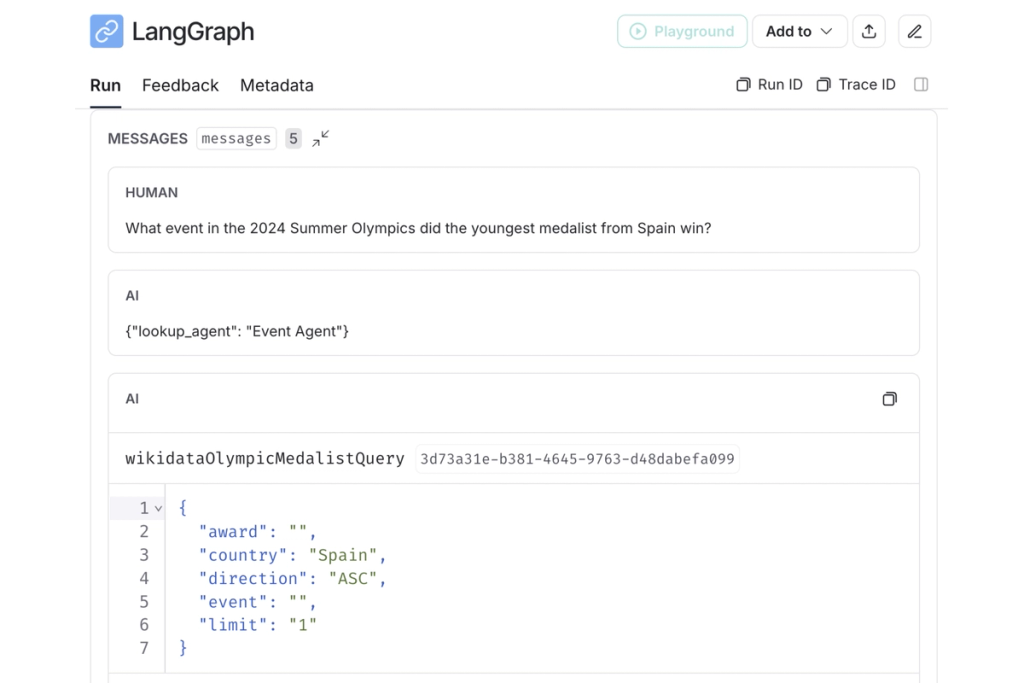Viewport: 1024px width, 683px height.
Task: Click the "direction": "ASC" line
Action: click(293, 579)
